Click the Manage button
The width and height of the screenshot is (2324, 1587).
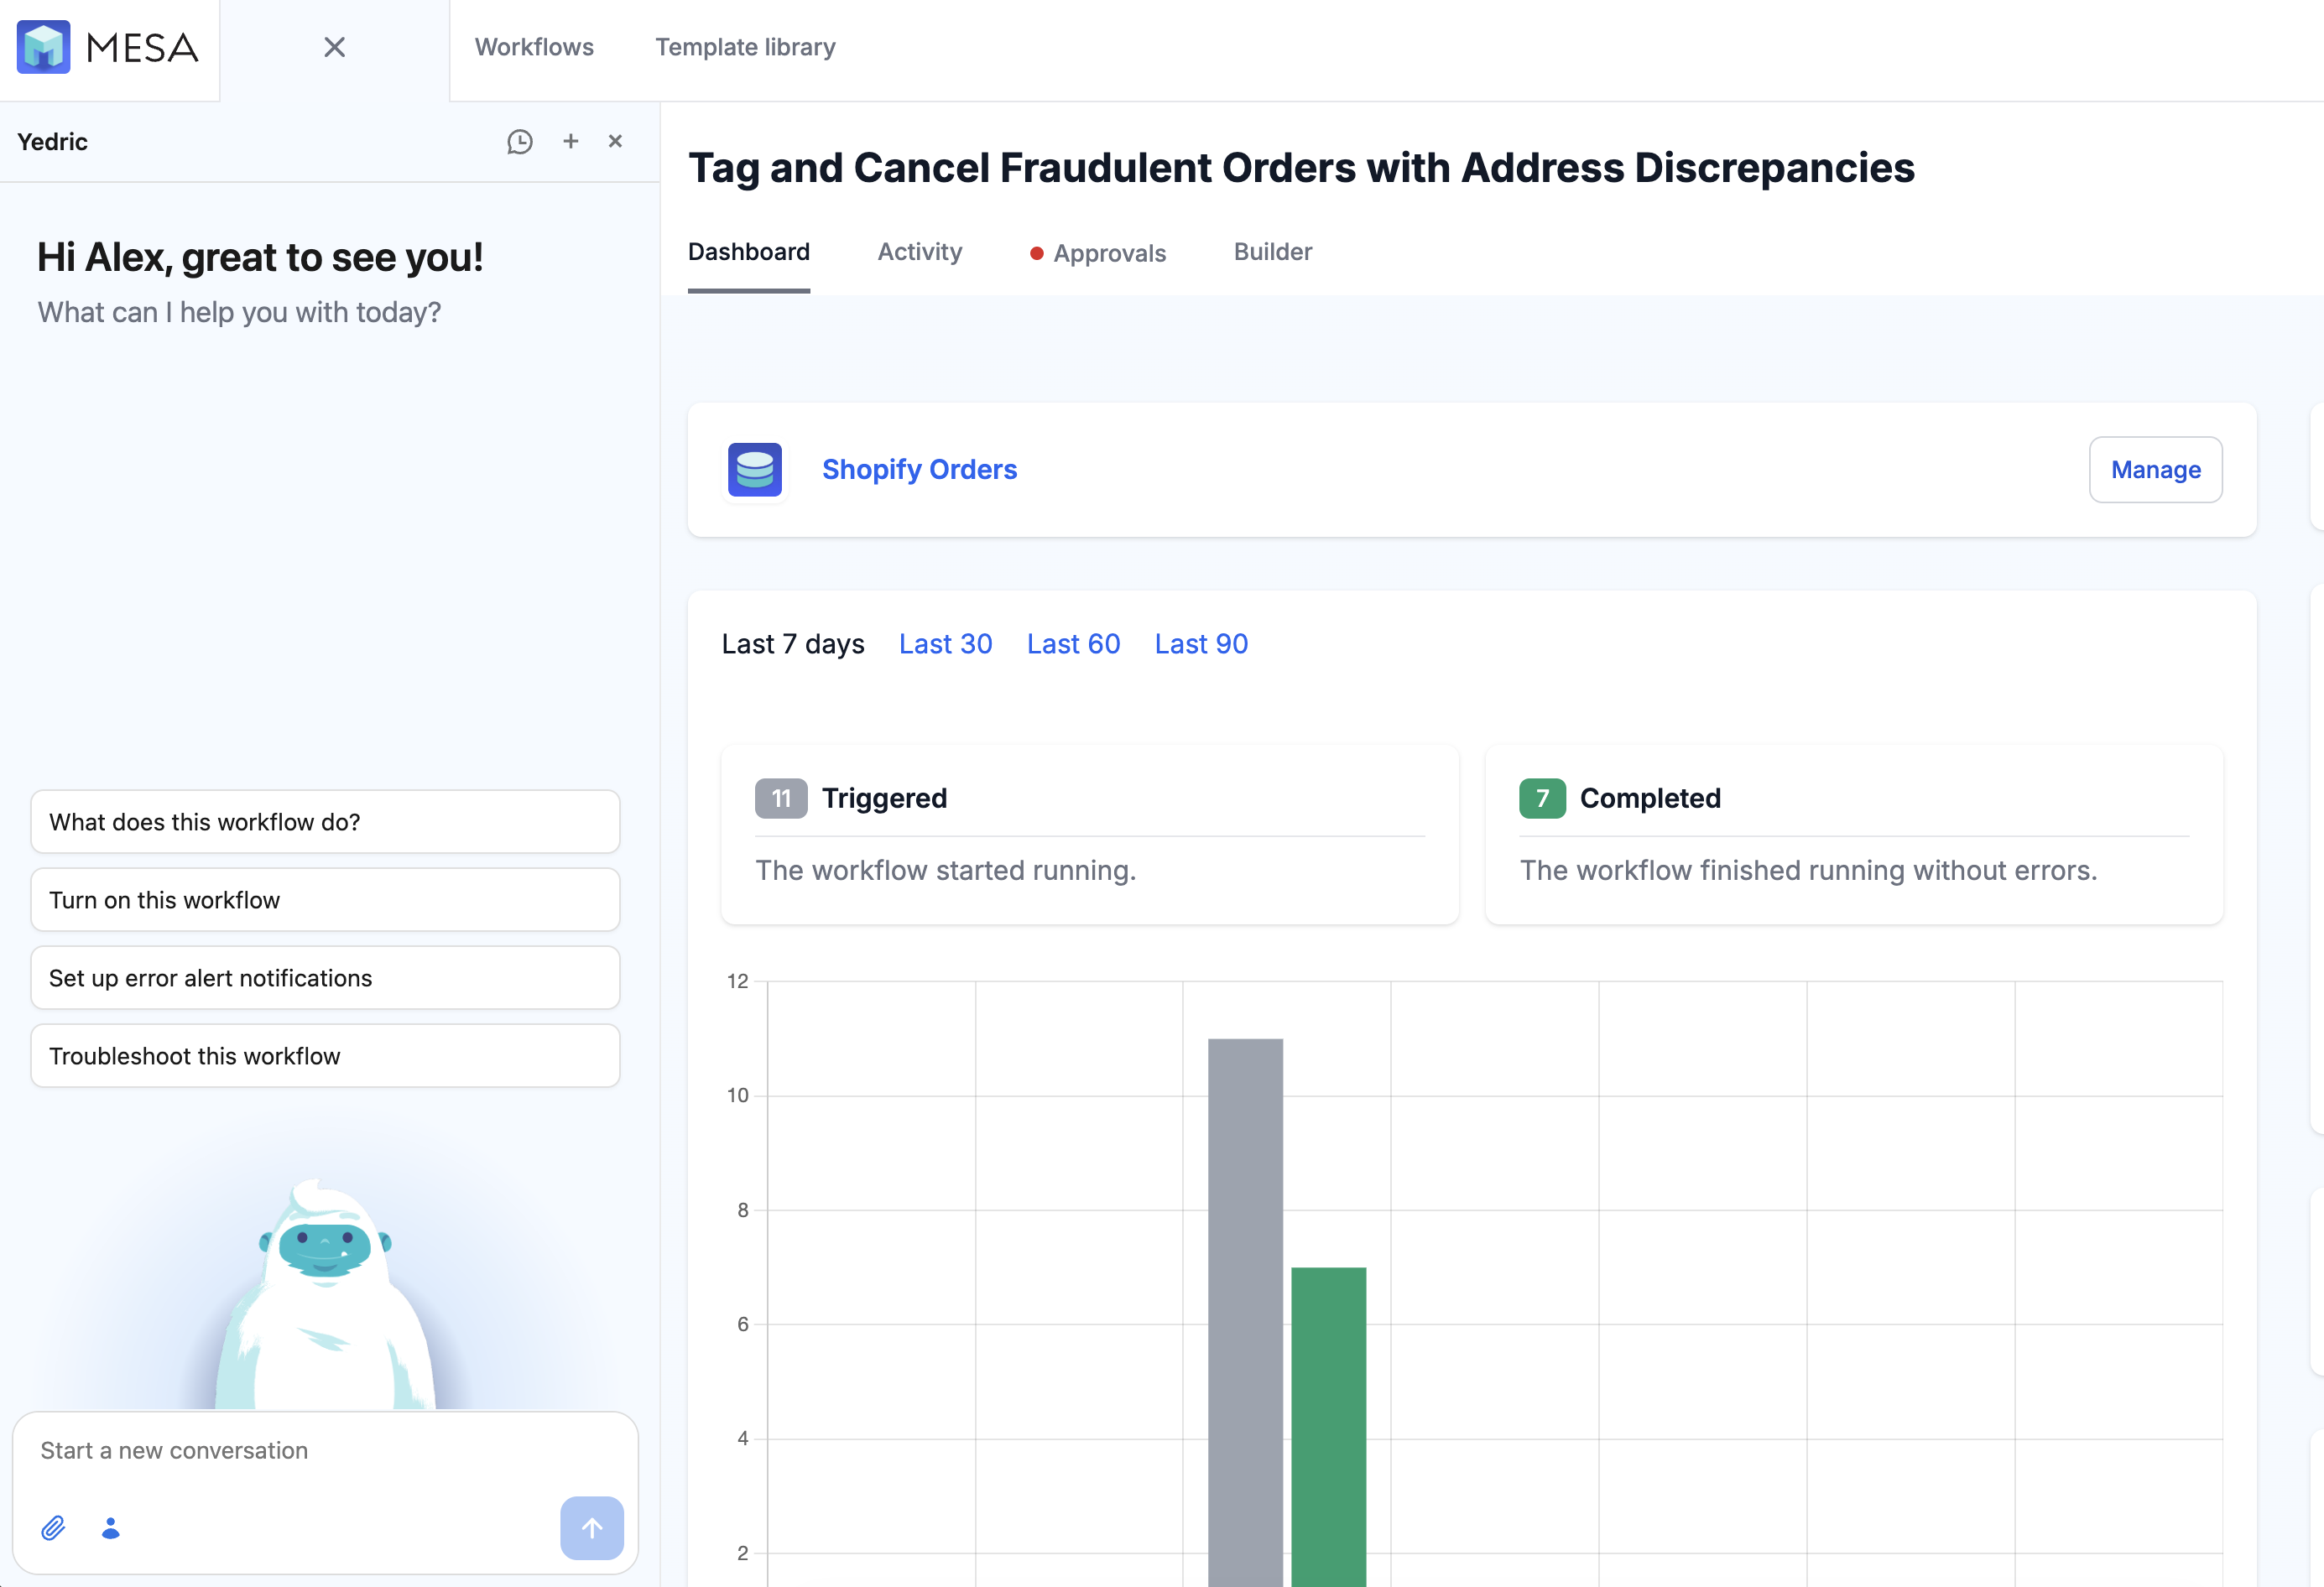pos(2155,469)
